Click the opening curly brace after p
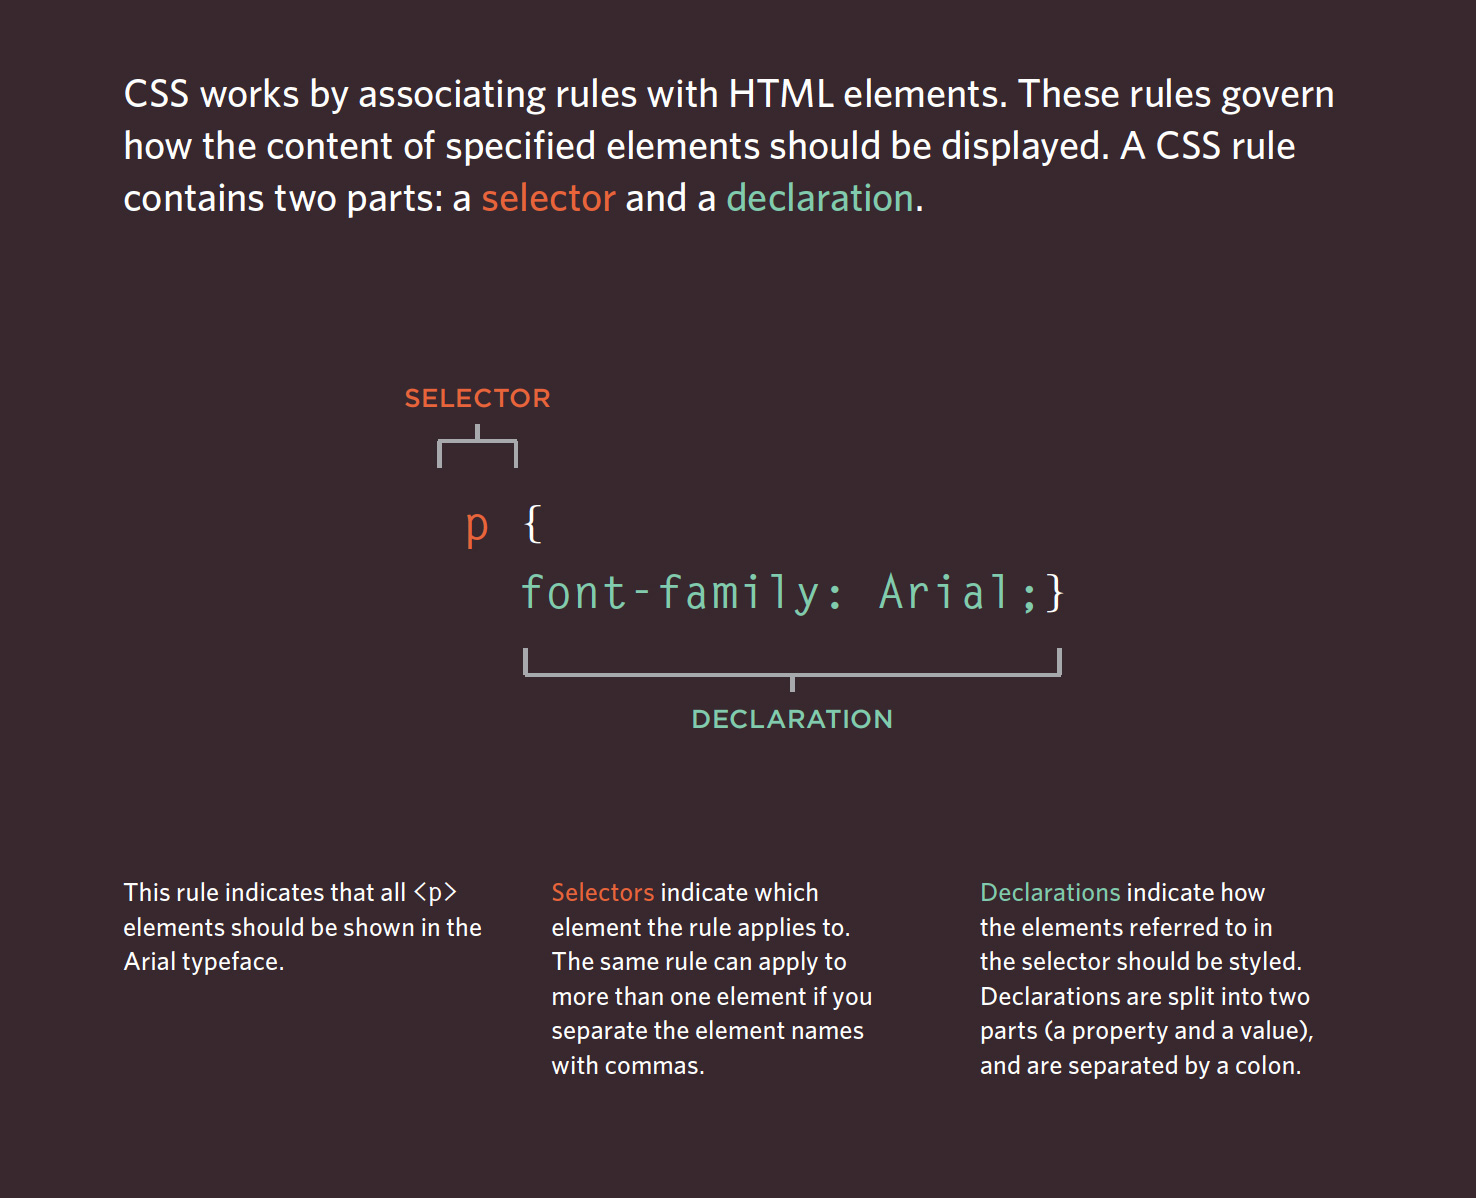 [533, 524]
